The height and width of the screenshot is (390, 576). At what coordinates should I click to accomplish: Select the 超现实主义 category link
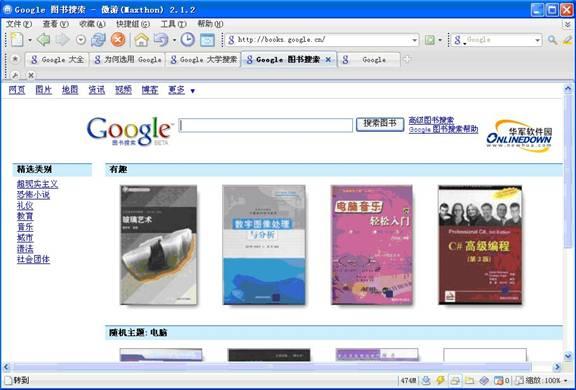37,184
